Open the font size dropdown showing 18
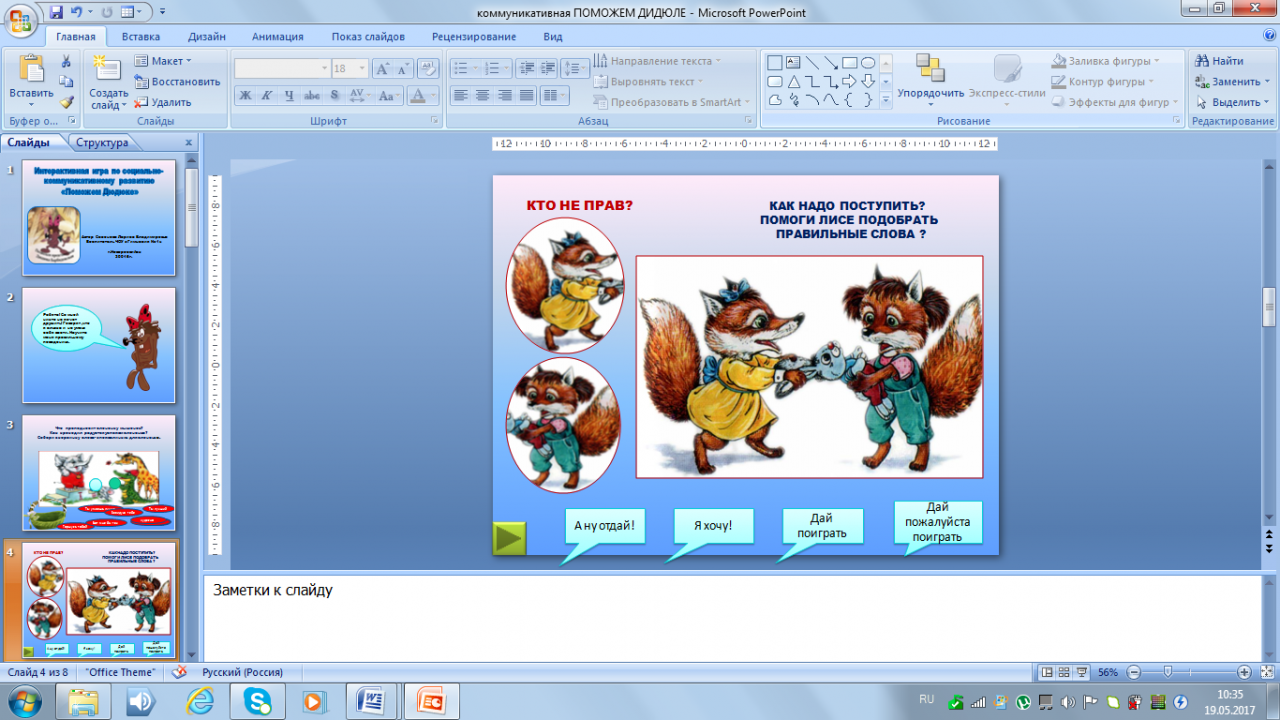Screen dimensions: 1280x720 click(x=350, y=69)
